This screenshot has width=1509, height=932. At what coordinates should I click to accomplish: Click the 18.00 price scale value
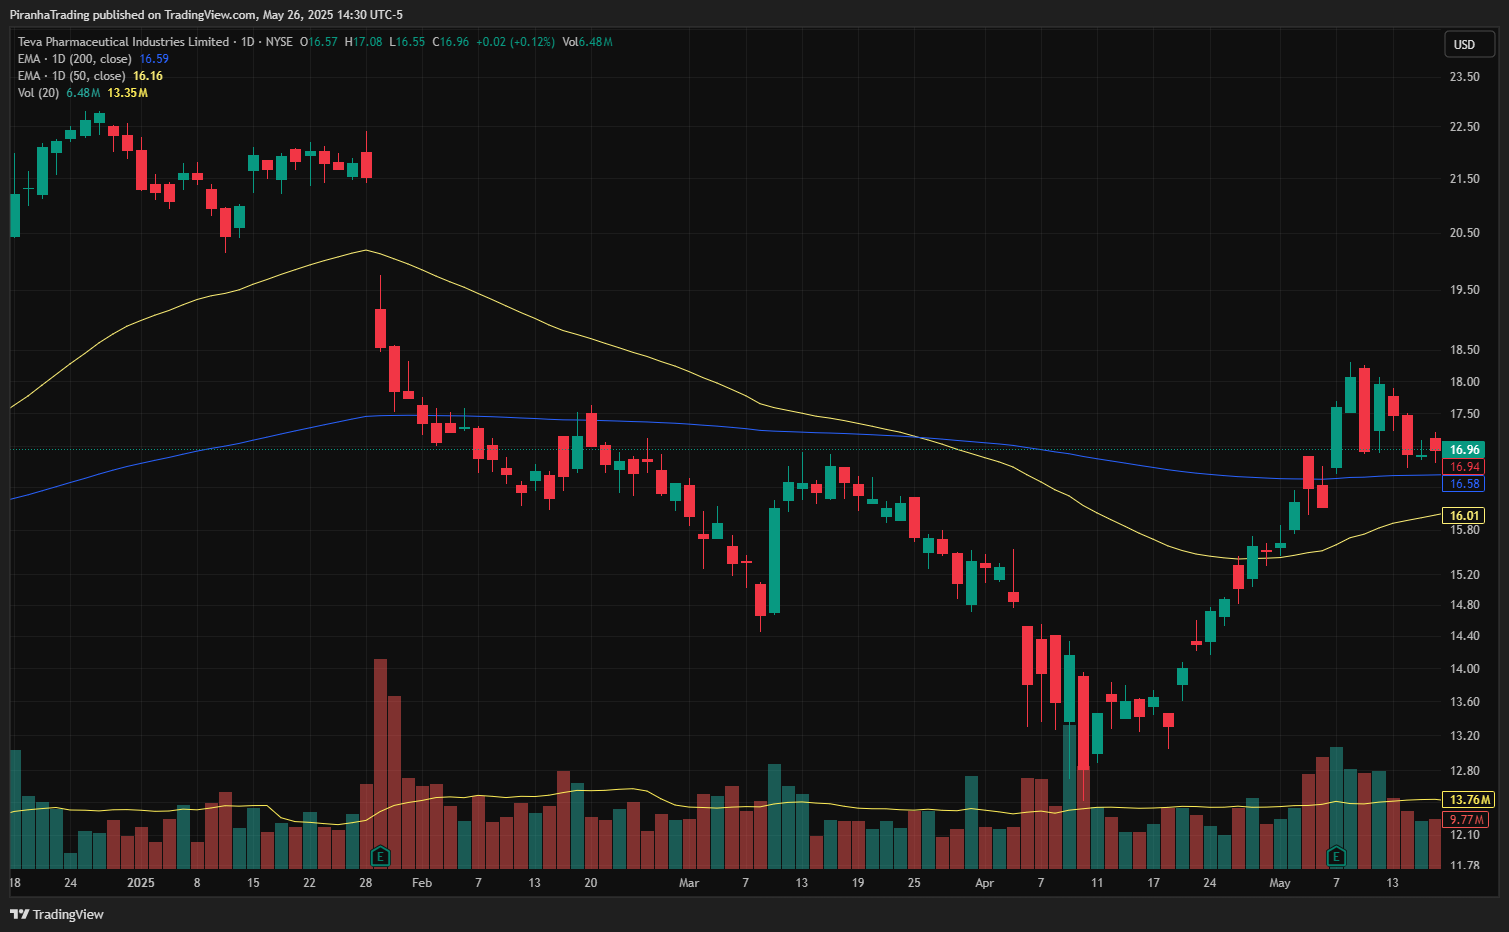1464,382
